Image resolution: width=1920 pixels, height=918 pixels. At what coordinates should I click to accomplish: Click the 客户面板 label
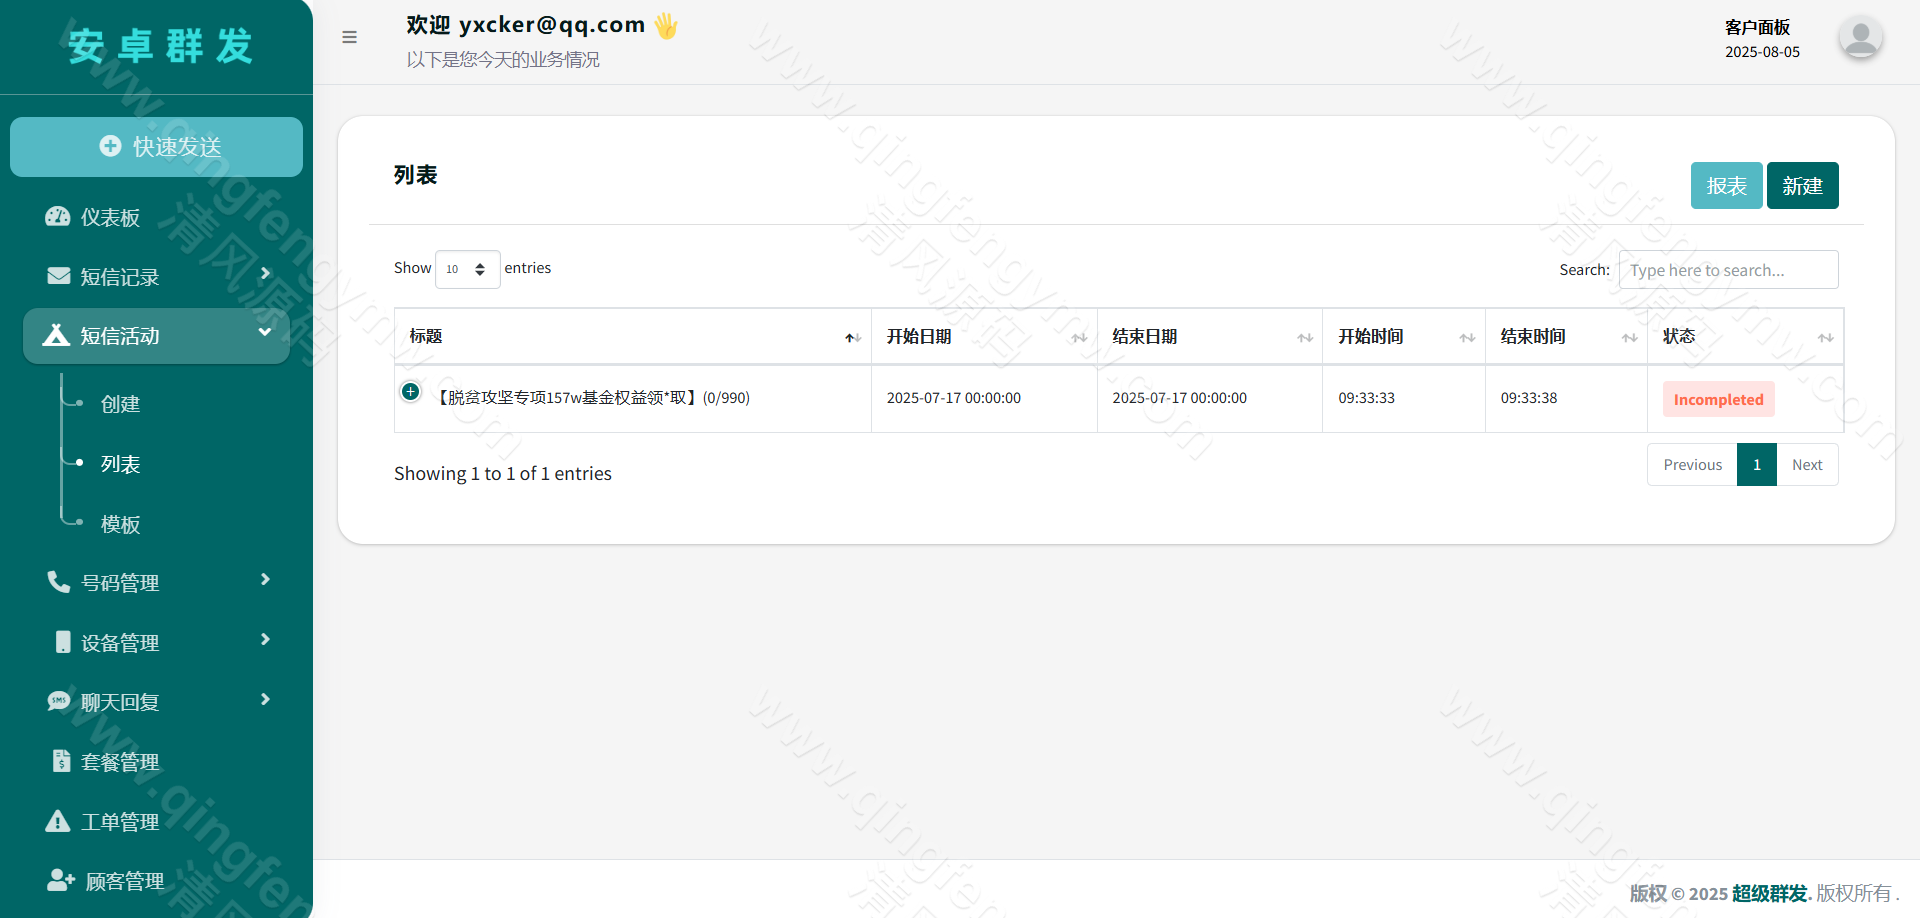pyautogui.click(x=1757, y=27)
